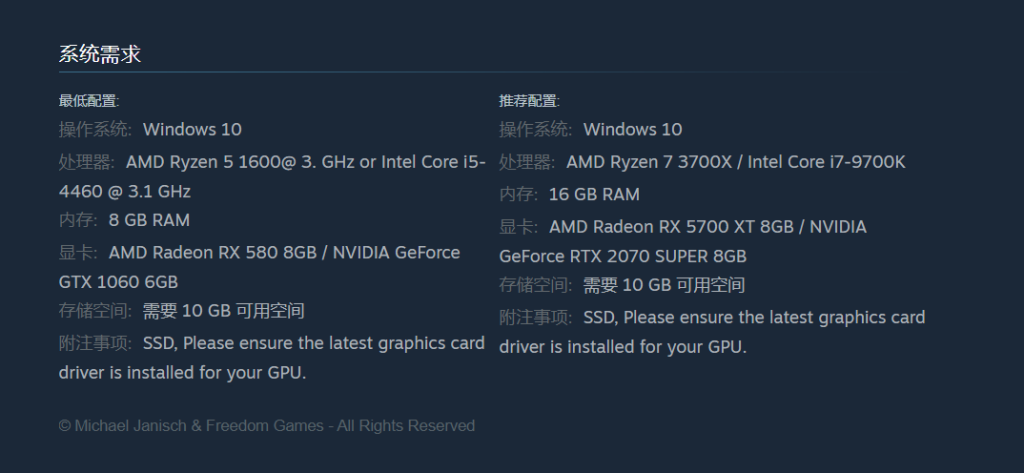Click the 4460 @ 3.1 GHz line
Image resolution: width=1024 pixels, height=473 pixels.
coord(125,191)
